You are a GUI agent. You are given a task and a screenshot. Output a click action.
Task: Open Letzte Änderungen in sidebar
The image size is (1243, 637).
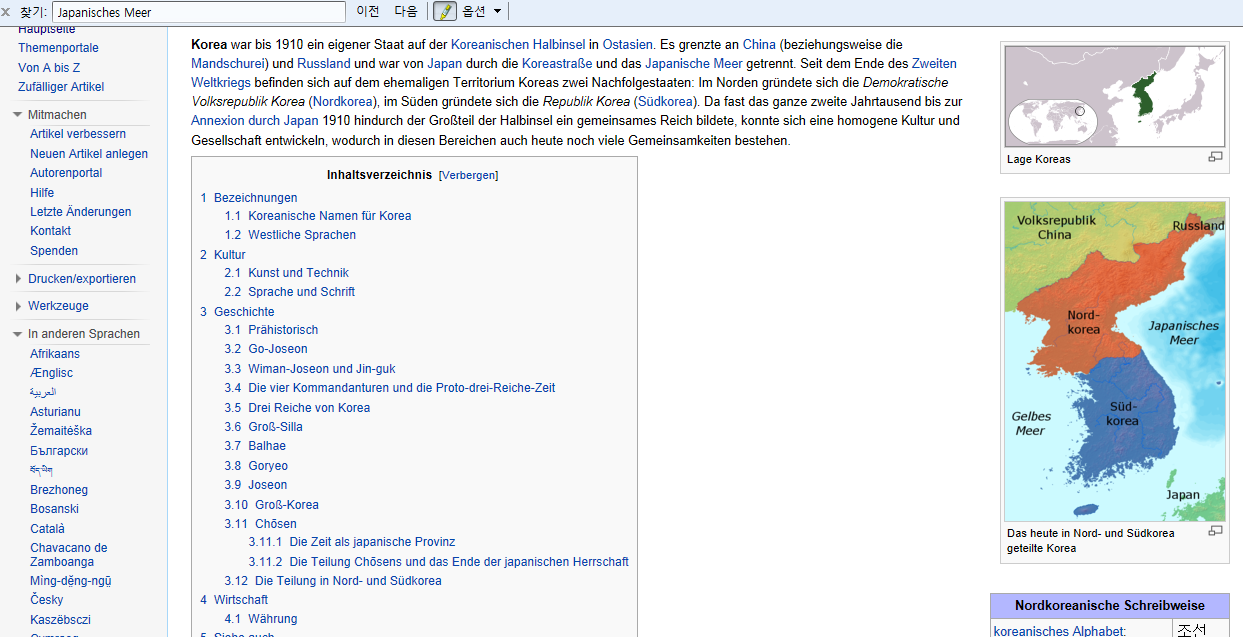[80, 212]
